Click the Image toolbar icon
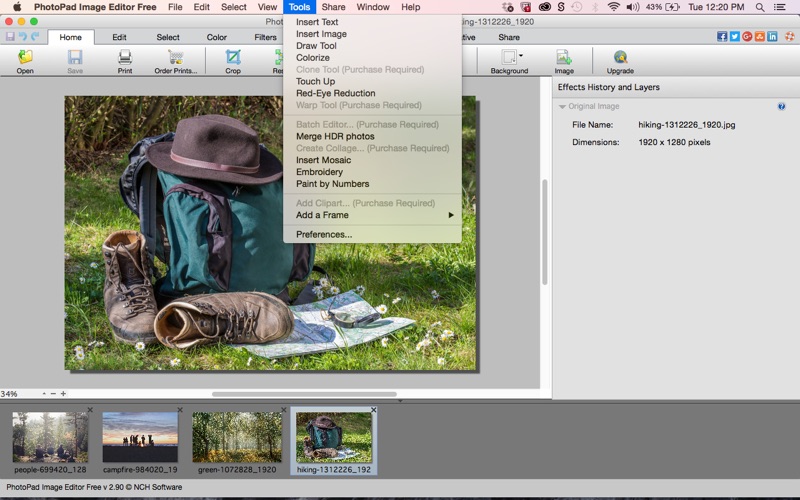The height and width of the screenshot is (500, 800). 564,59
